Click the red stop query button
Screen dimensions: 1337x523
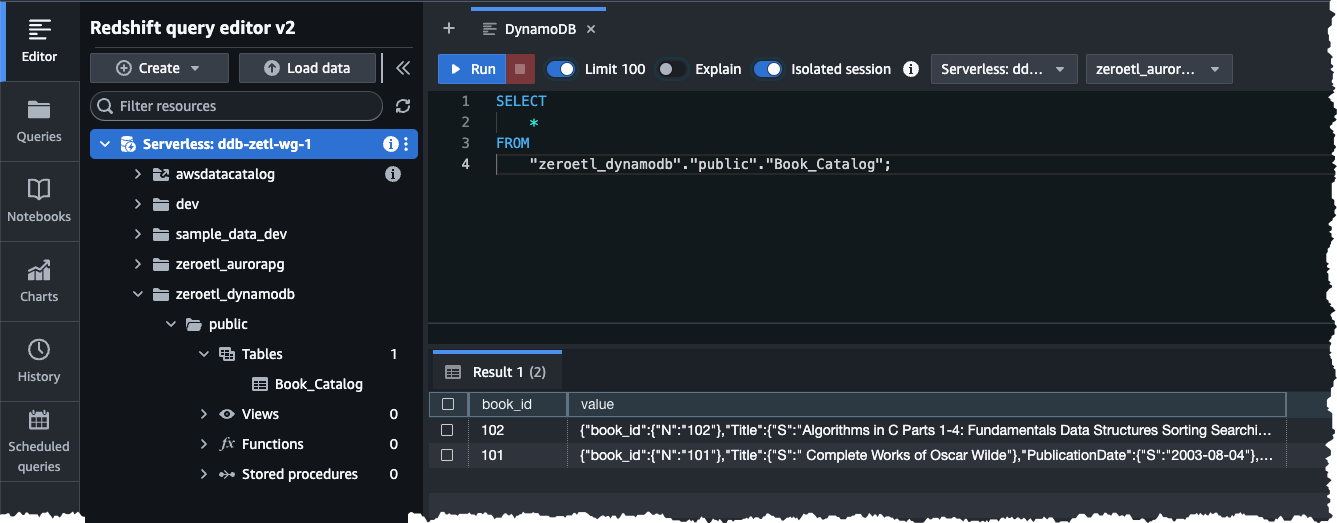(x=519, y=69)
